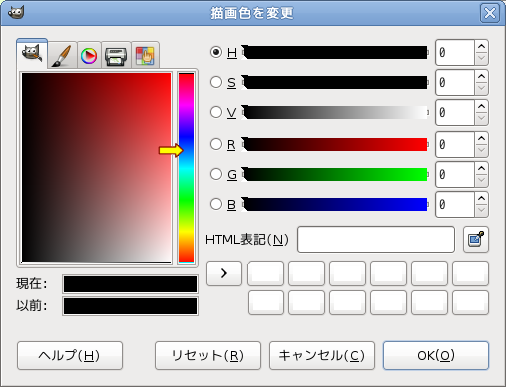The image size is (506, 387).
Task: Select the B blue radio button
Action: (216, 204)
